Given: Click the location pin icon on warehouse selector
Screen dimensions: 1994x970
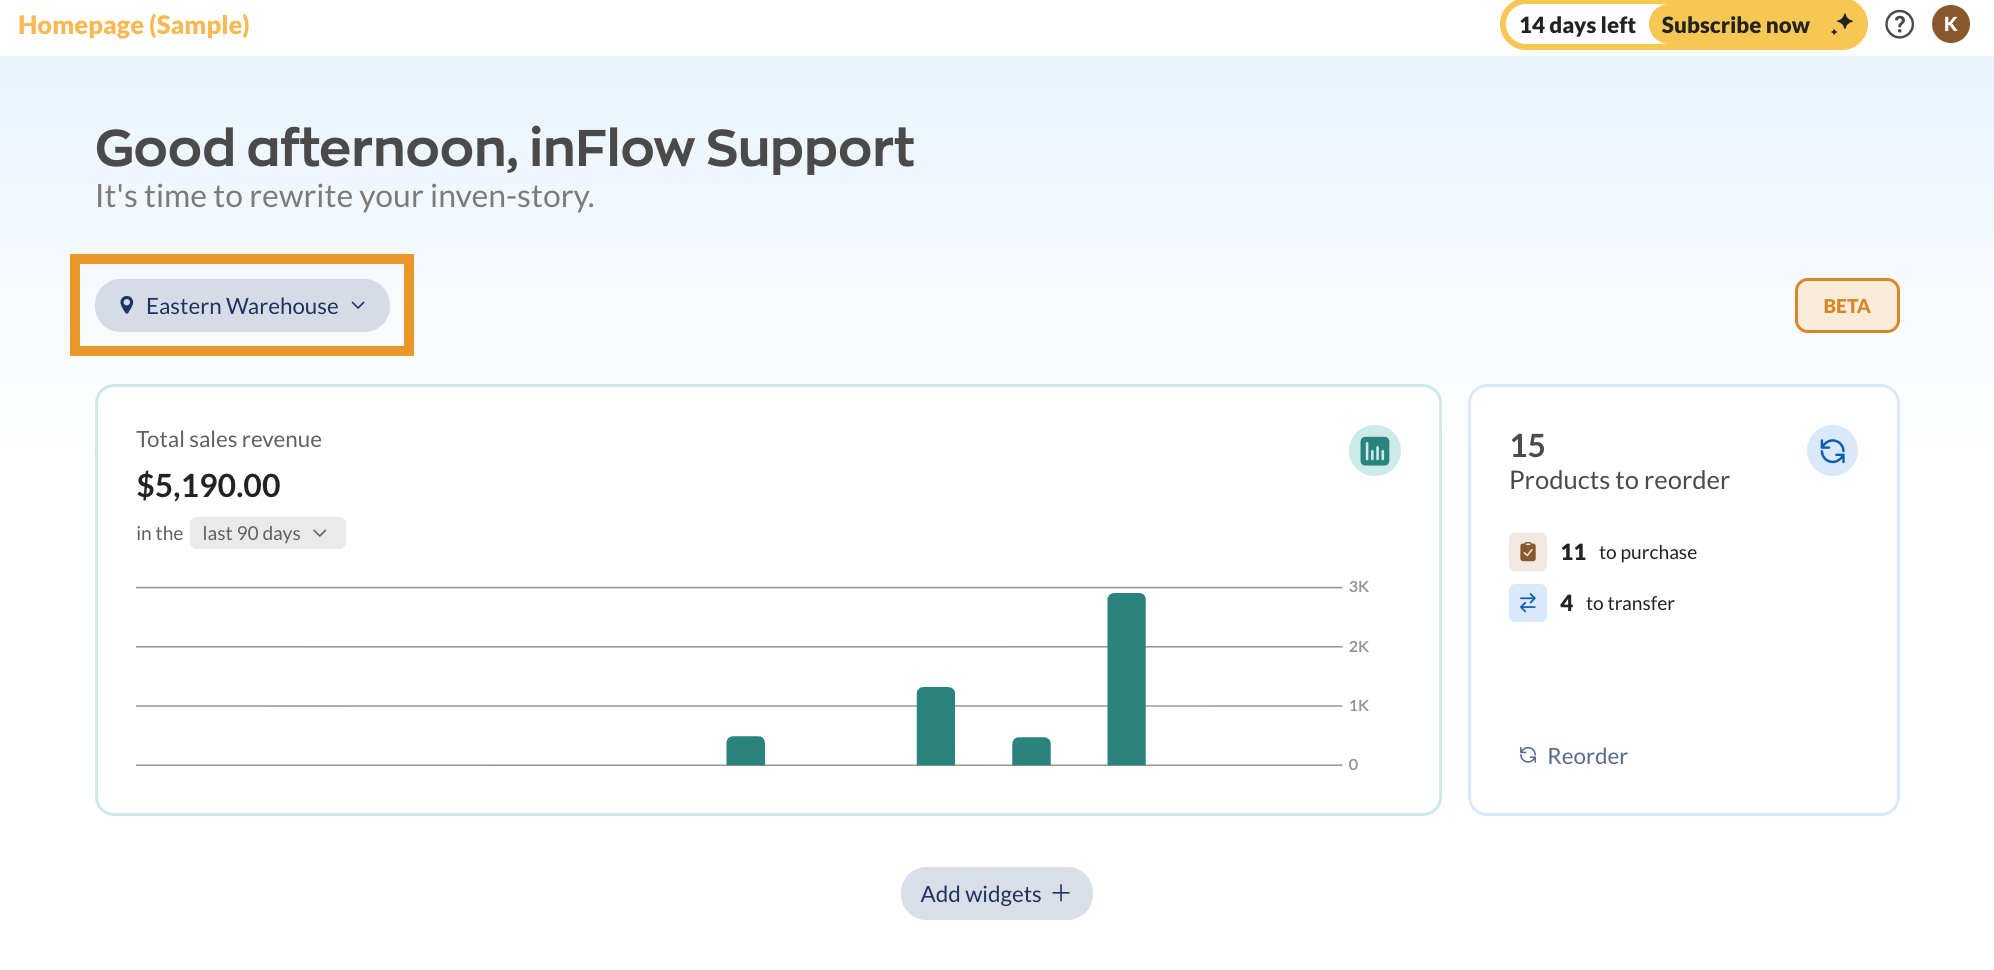Looking at the screenshot, I should [x=127, y=305].
